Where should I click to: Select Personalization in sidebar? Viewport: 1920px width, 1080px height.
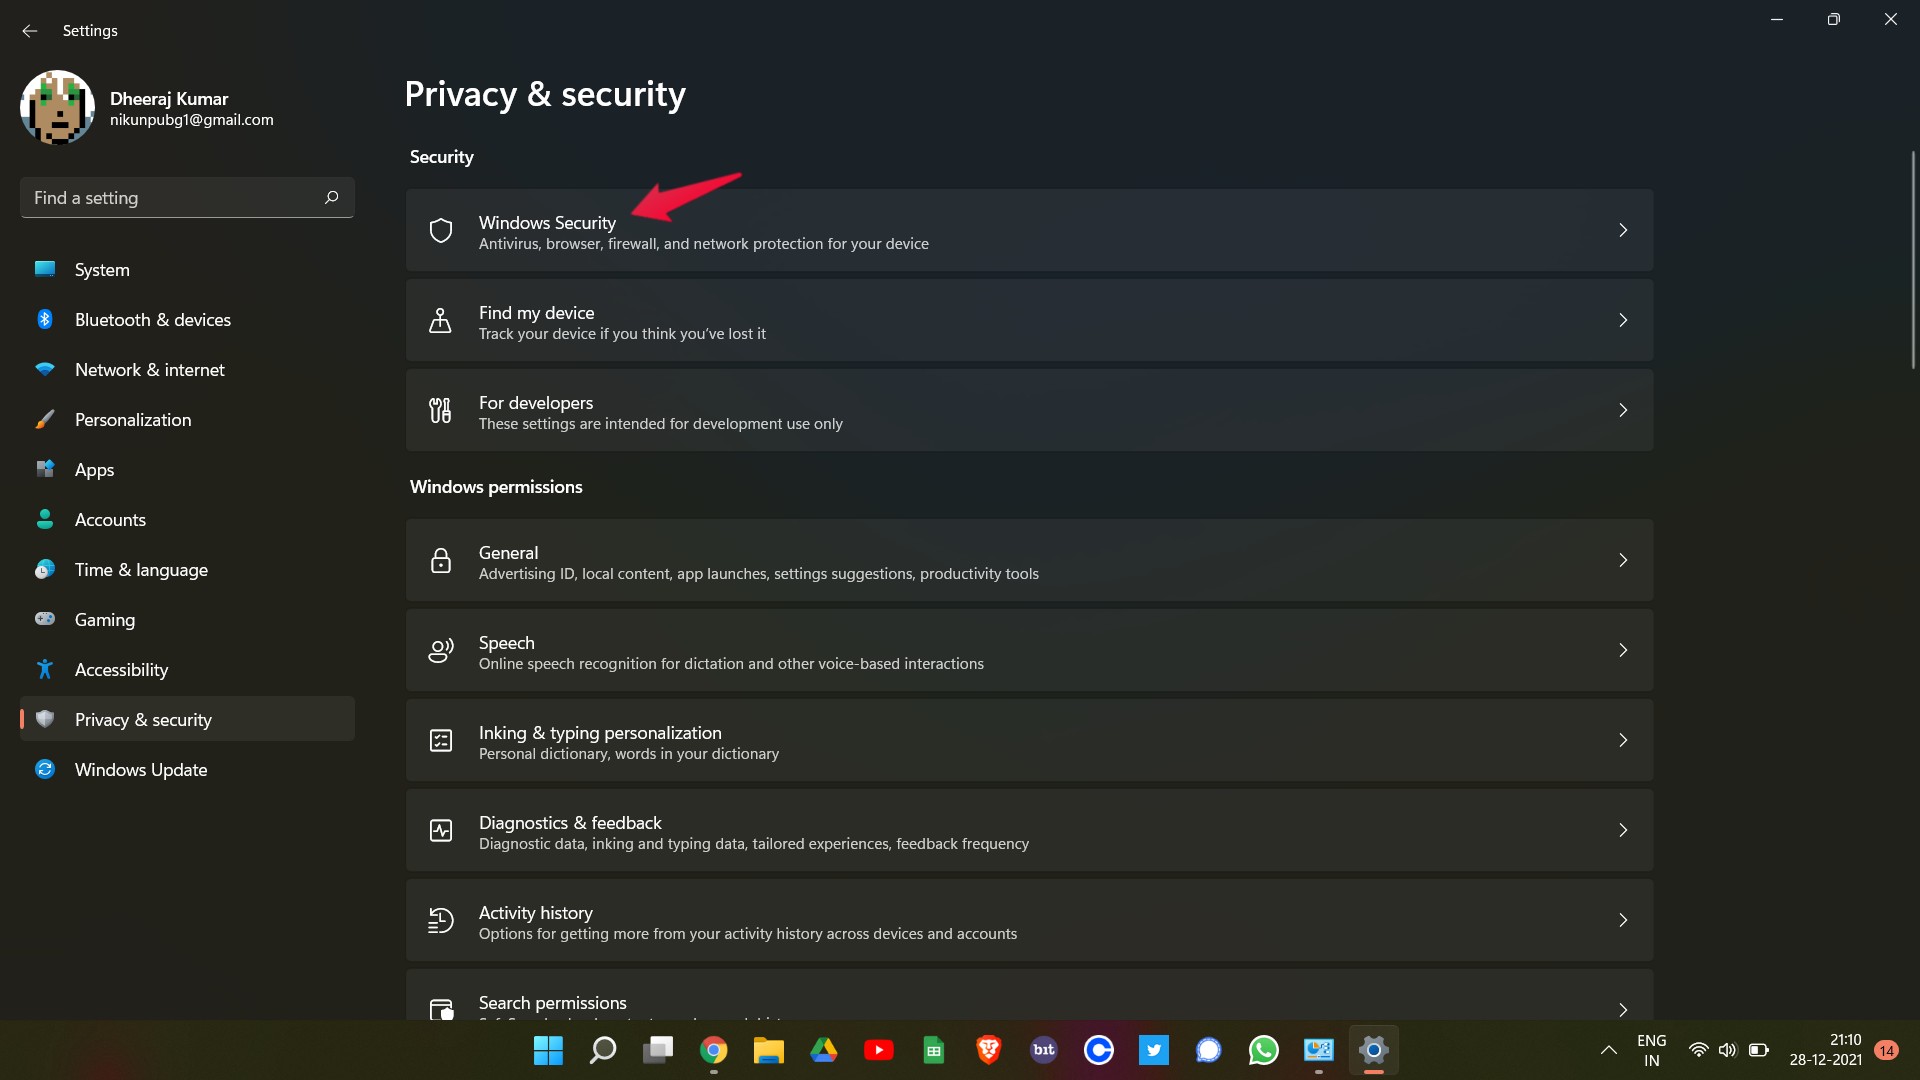point(187,420)
